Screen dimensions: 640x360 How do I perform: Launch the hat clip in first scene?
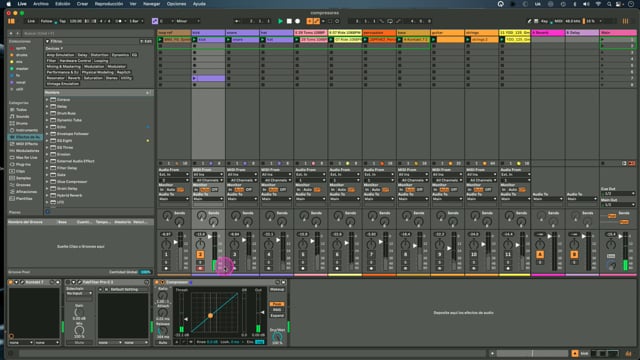(x=263, y=40)
